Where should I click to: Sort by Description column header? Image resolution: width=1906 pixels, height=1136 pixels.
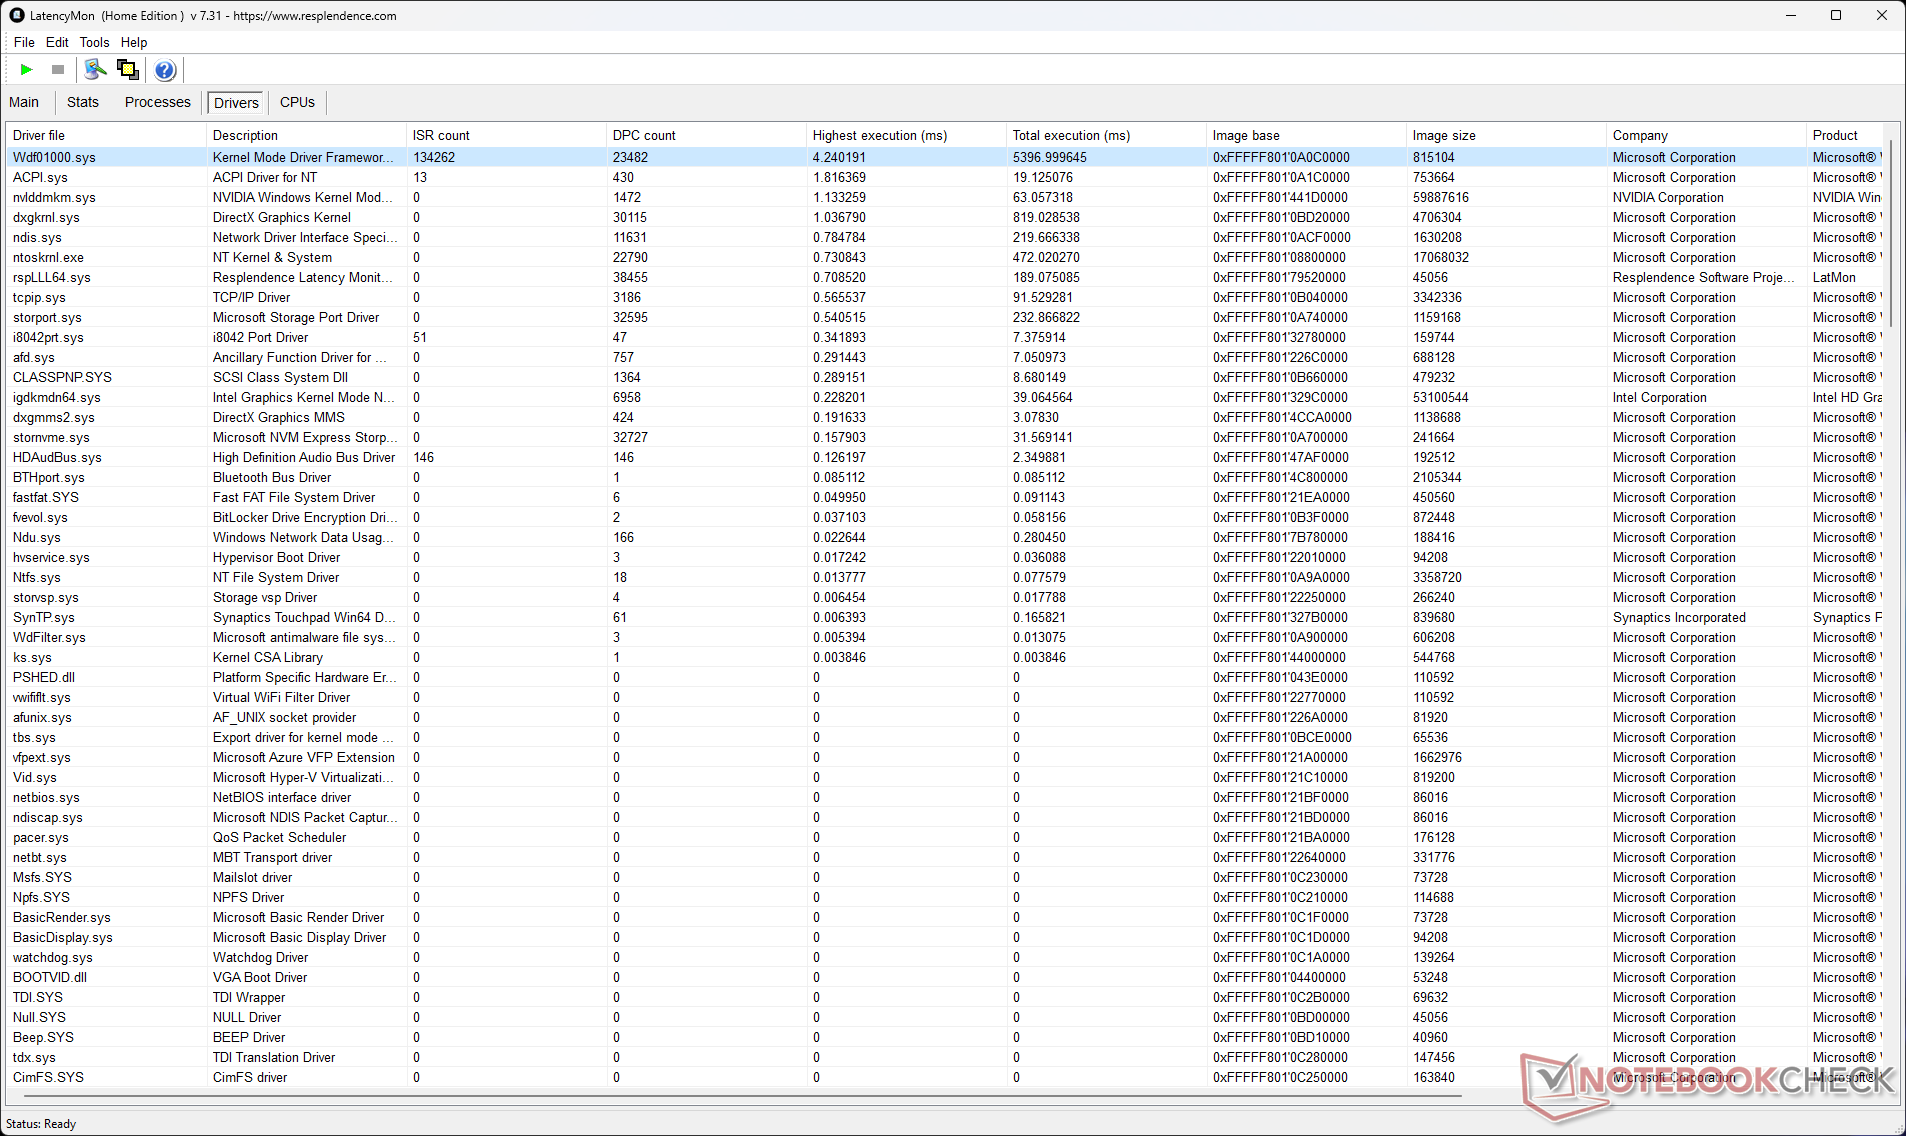(307, 135)
